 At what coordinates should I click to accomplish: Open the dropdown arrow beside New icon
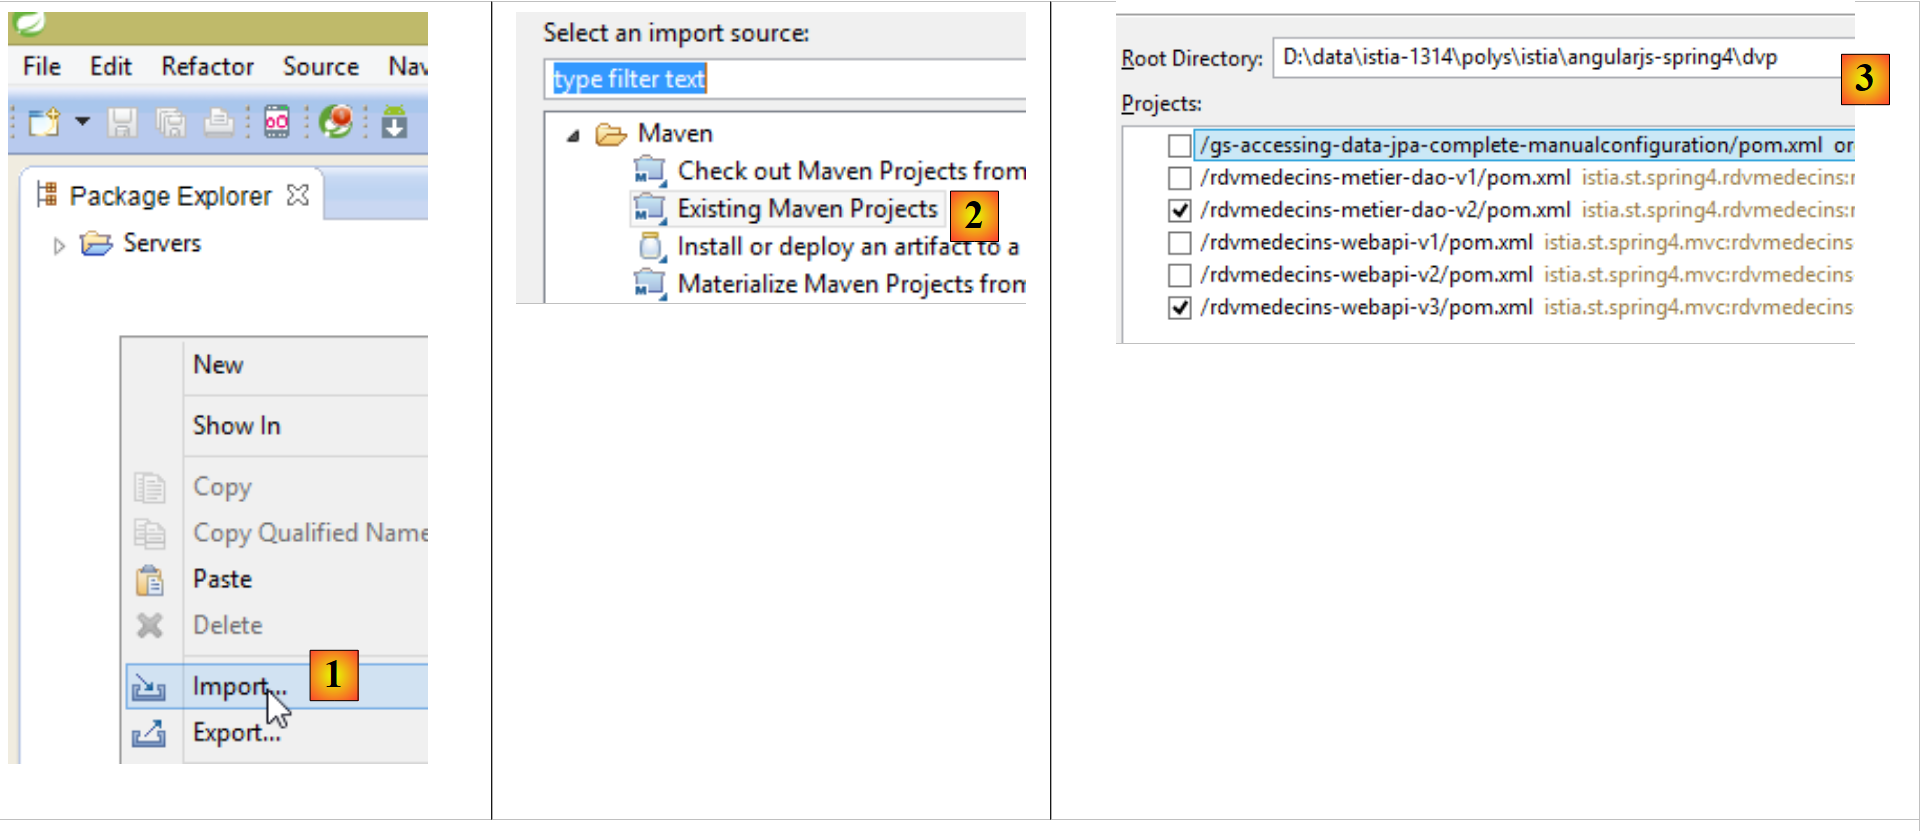(83, 122)
